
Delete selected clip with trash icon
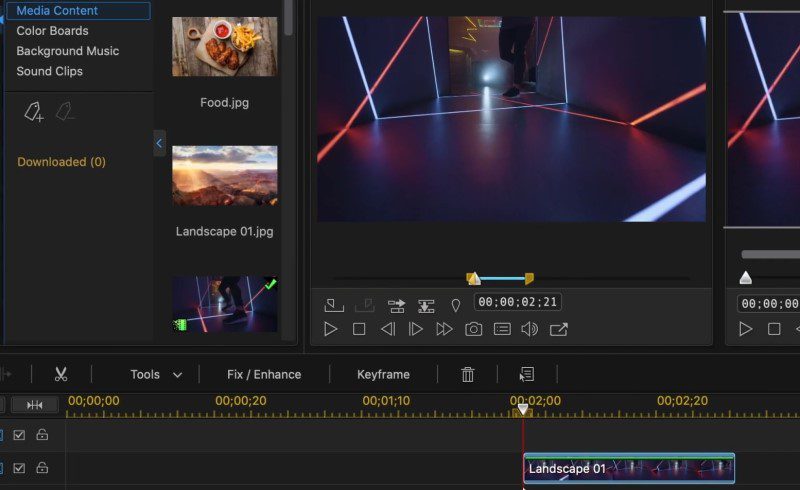[467, 375]
